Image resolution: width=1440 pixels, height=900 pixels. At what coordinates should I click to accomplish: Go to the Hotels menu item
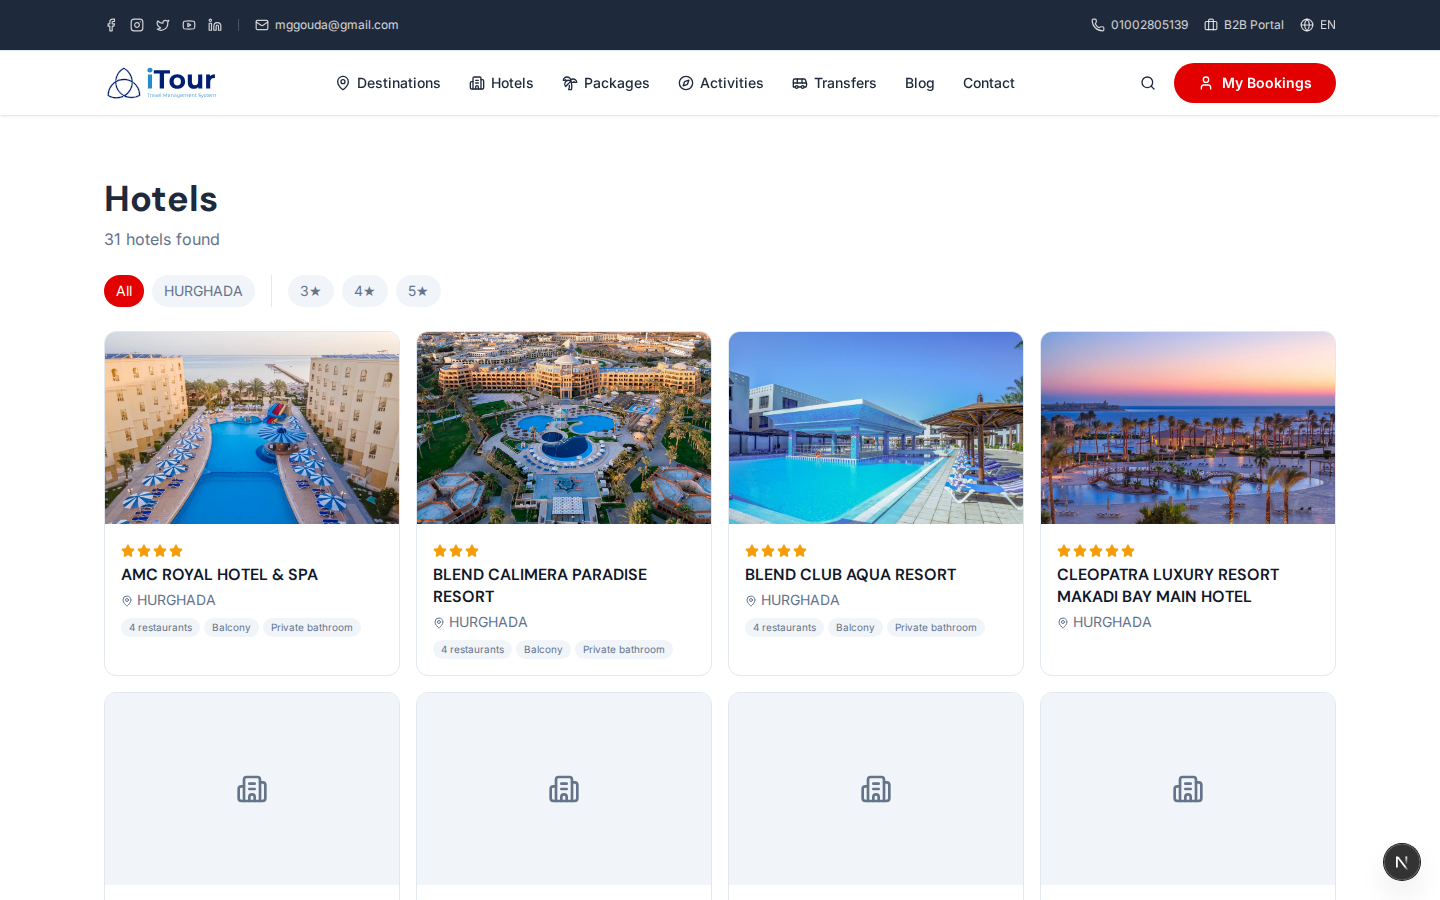501,83
